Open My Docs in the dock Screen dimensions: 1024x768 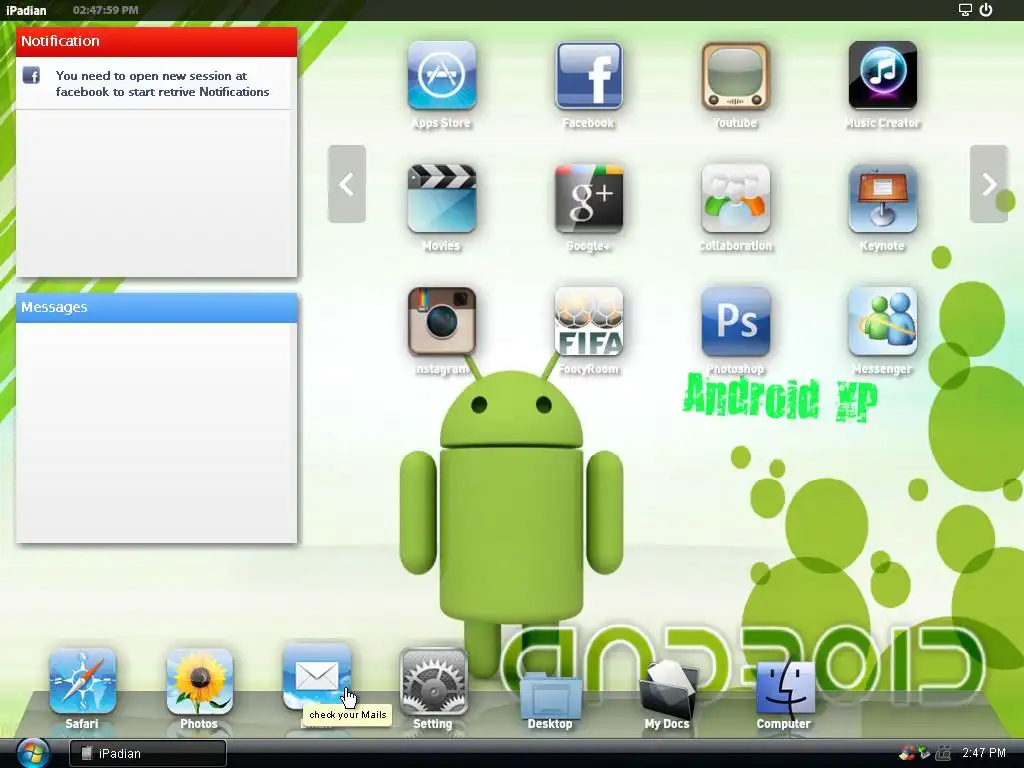tap(667, 688)
